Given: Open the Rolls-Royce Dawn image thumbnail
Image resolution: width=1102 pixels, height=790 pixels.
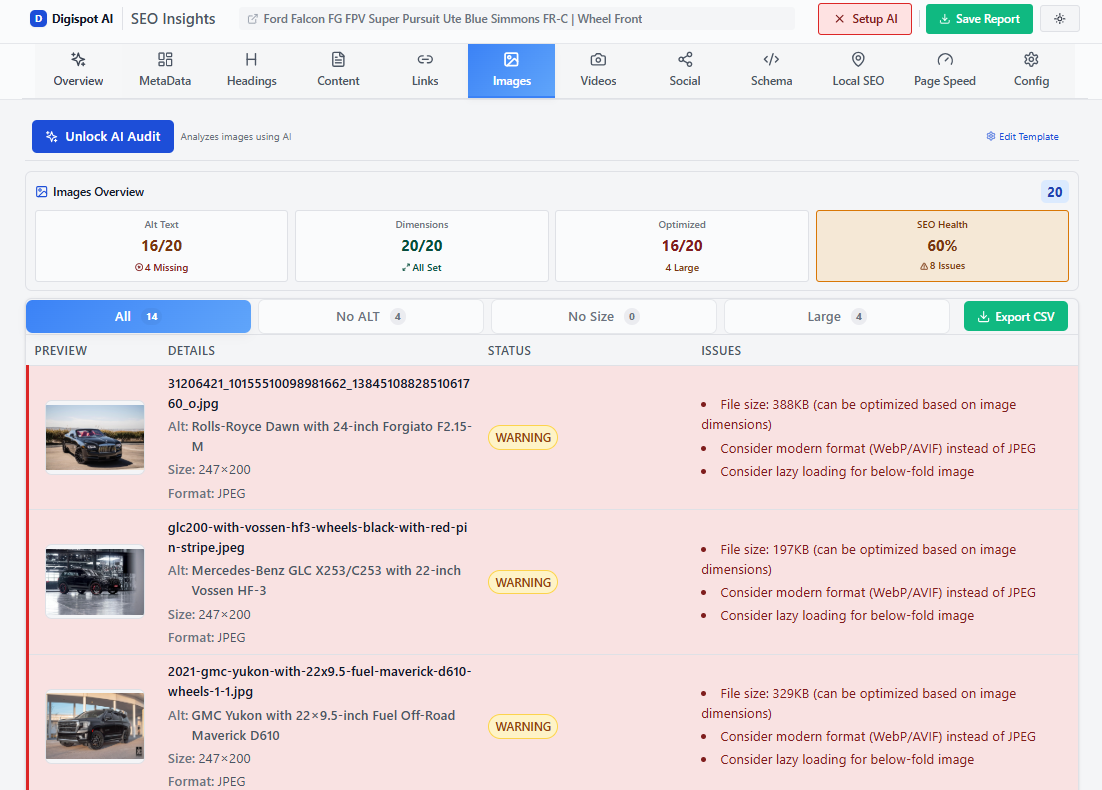Looking at the screenshot, I should [94, 437].
